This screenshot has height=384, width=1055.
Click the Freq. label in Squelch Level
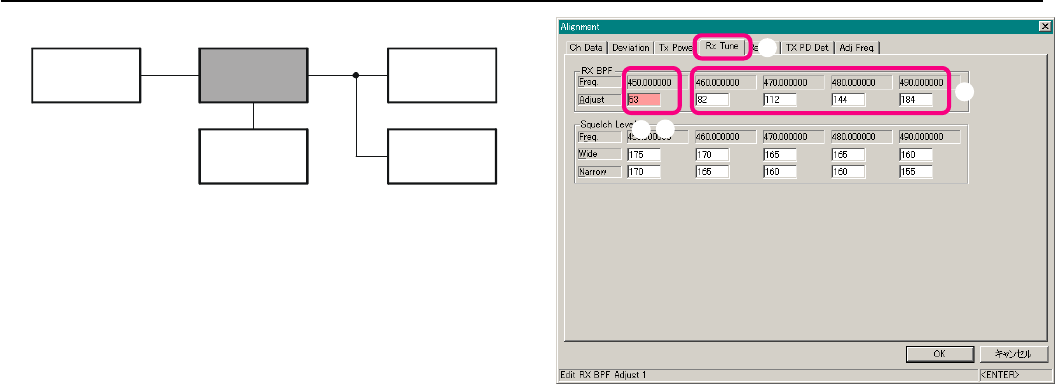[599, 137]
